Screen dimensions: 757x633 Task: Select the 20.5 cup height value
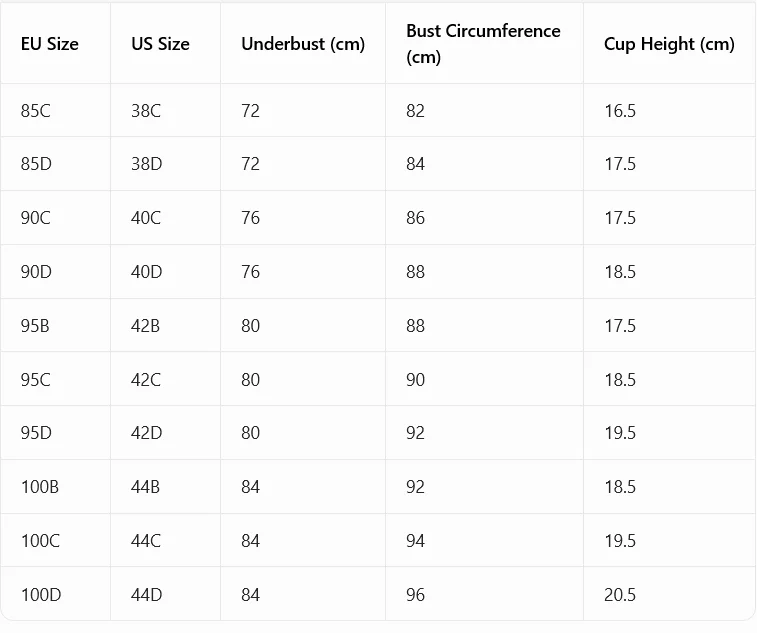pyautogui.click(x=620, y=595)
